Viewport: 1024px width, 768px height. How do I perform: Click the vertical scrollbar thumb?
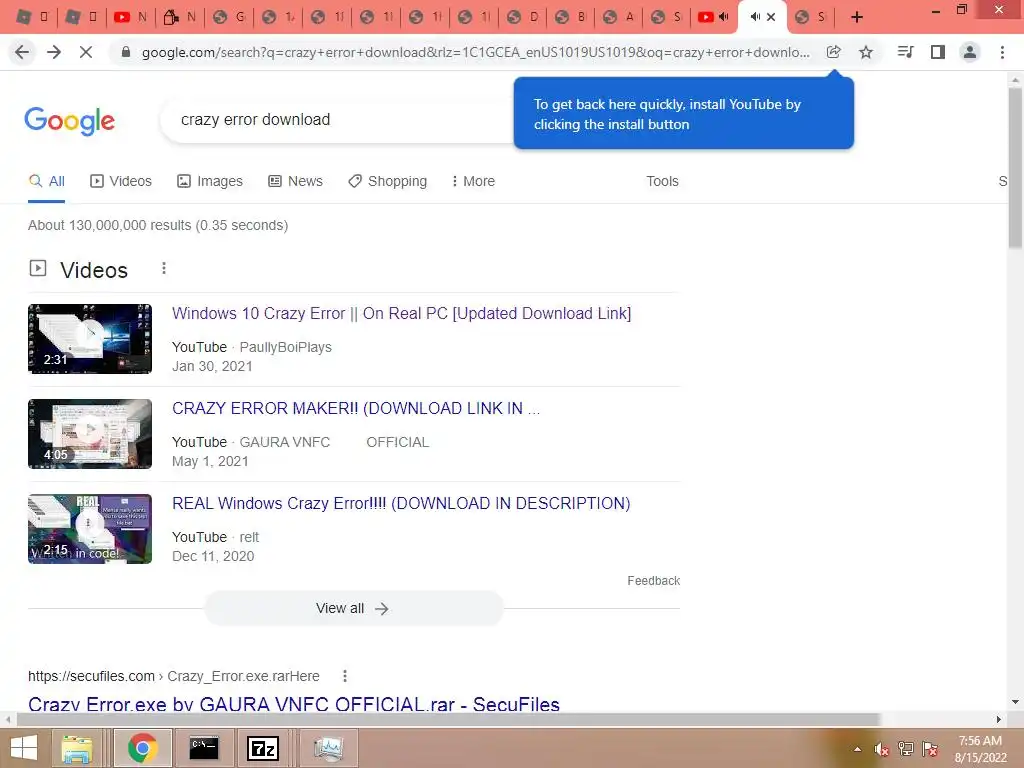pos(1015,167)
